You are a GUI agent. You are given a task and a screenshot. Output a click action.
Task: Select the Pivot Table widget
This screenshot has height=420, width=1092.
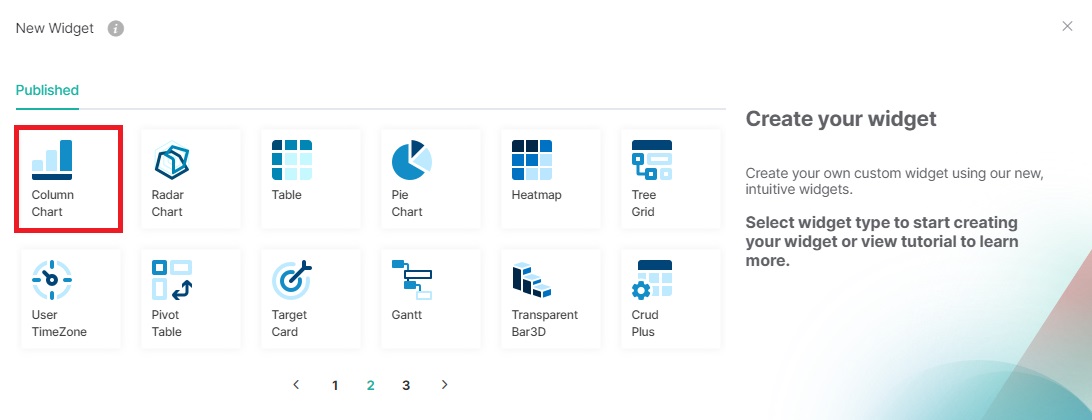pyautogui.click(x=190, y=298)
